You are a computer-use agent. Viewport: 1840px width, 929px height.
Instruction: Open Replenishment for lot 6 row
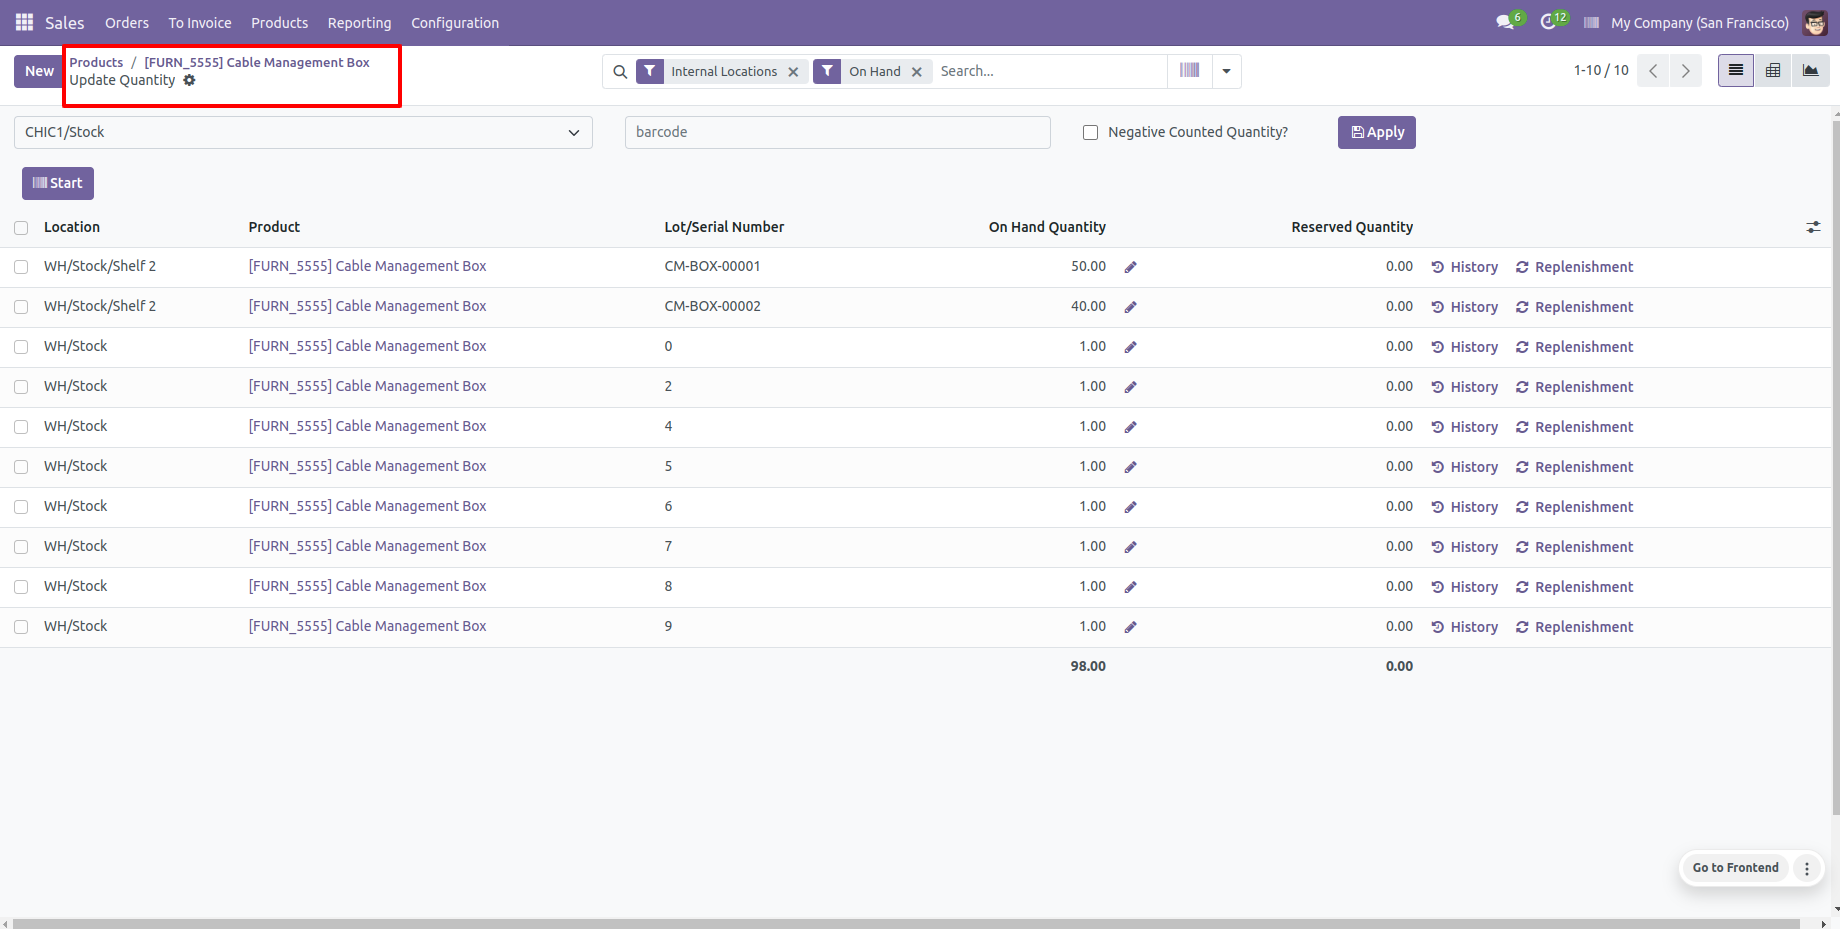tap(1575, 507)
